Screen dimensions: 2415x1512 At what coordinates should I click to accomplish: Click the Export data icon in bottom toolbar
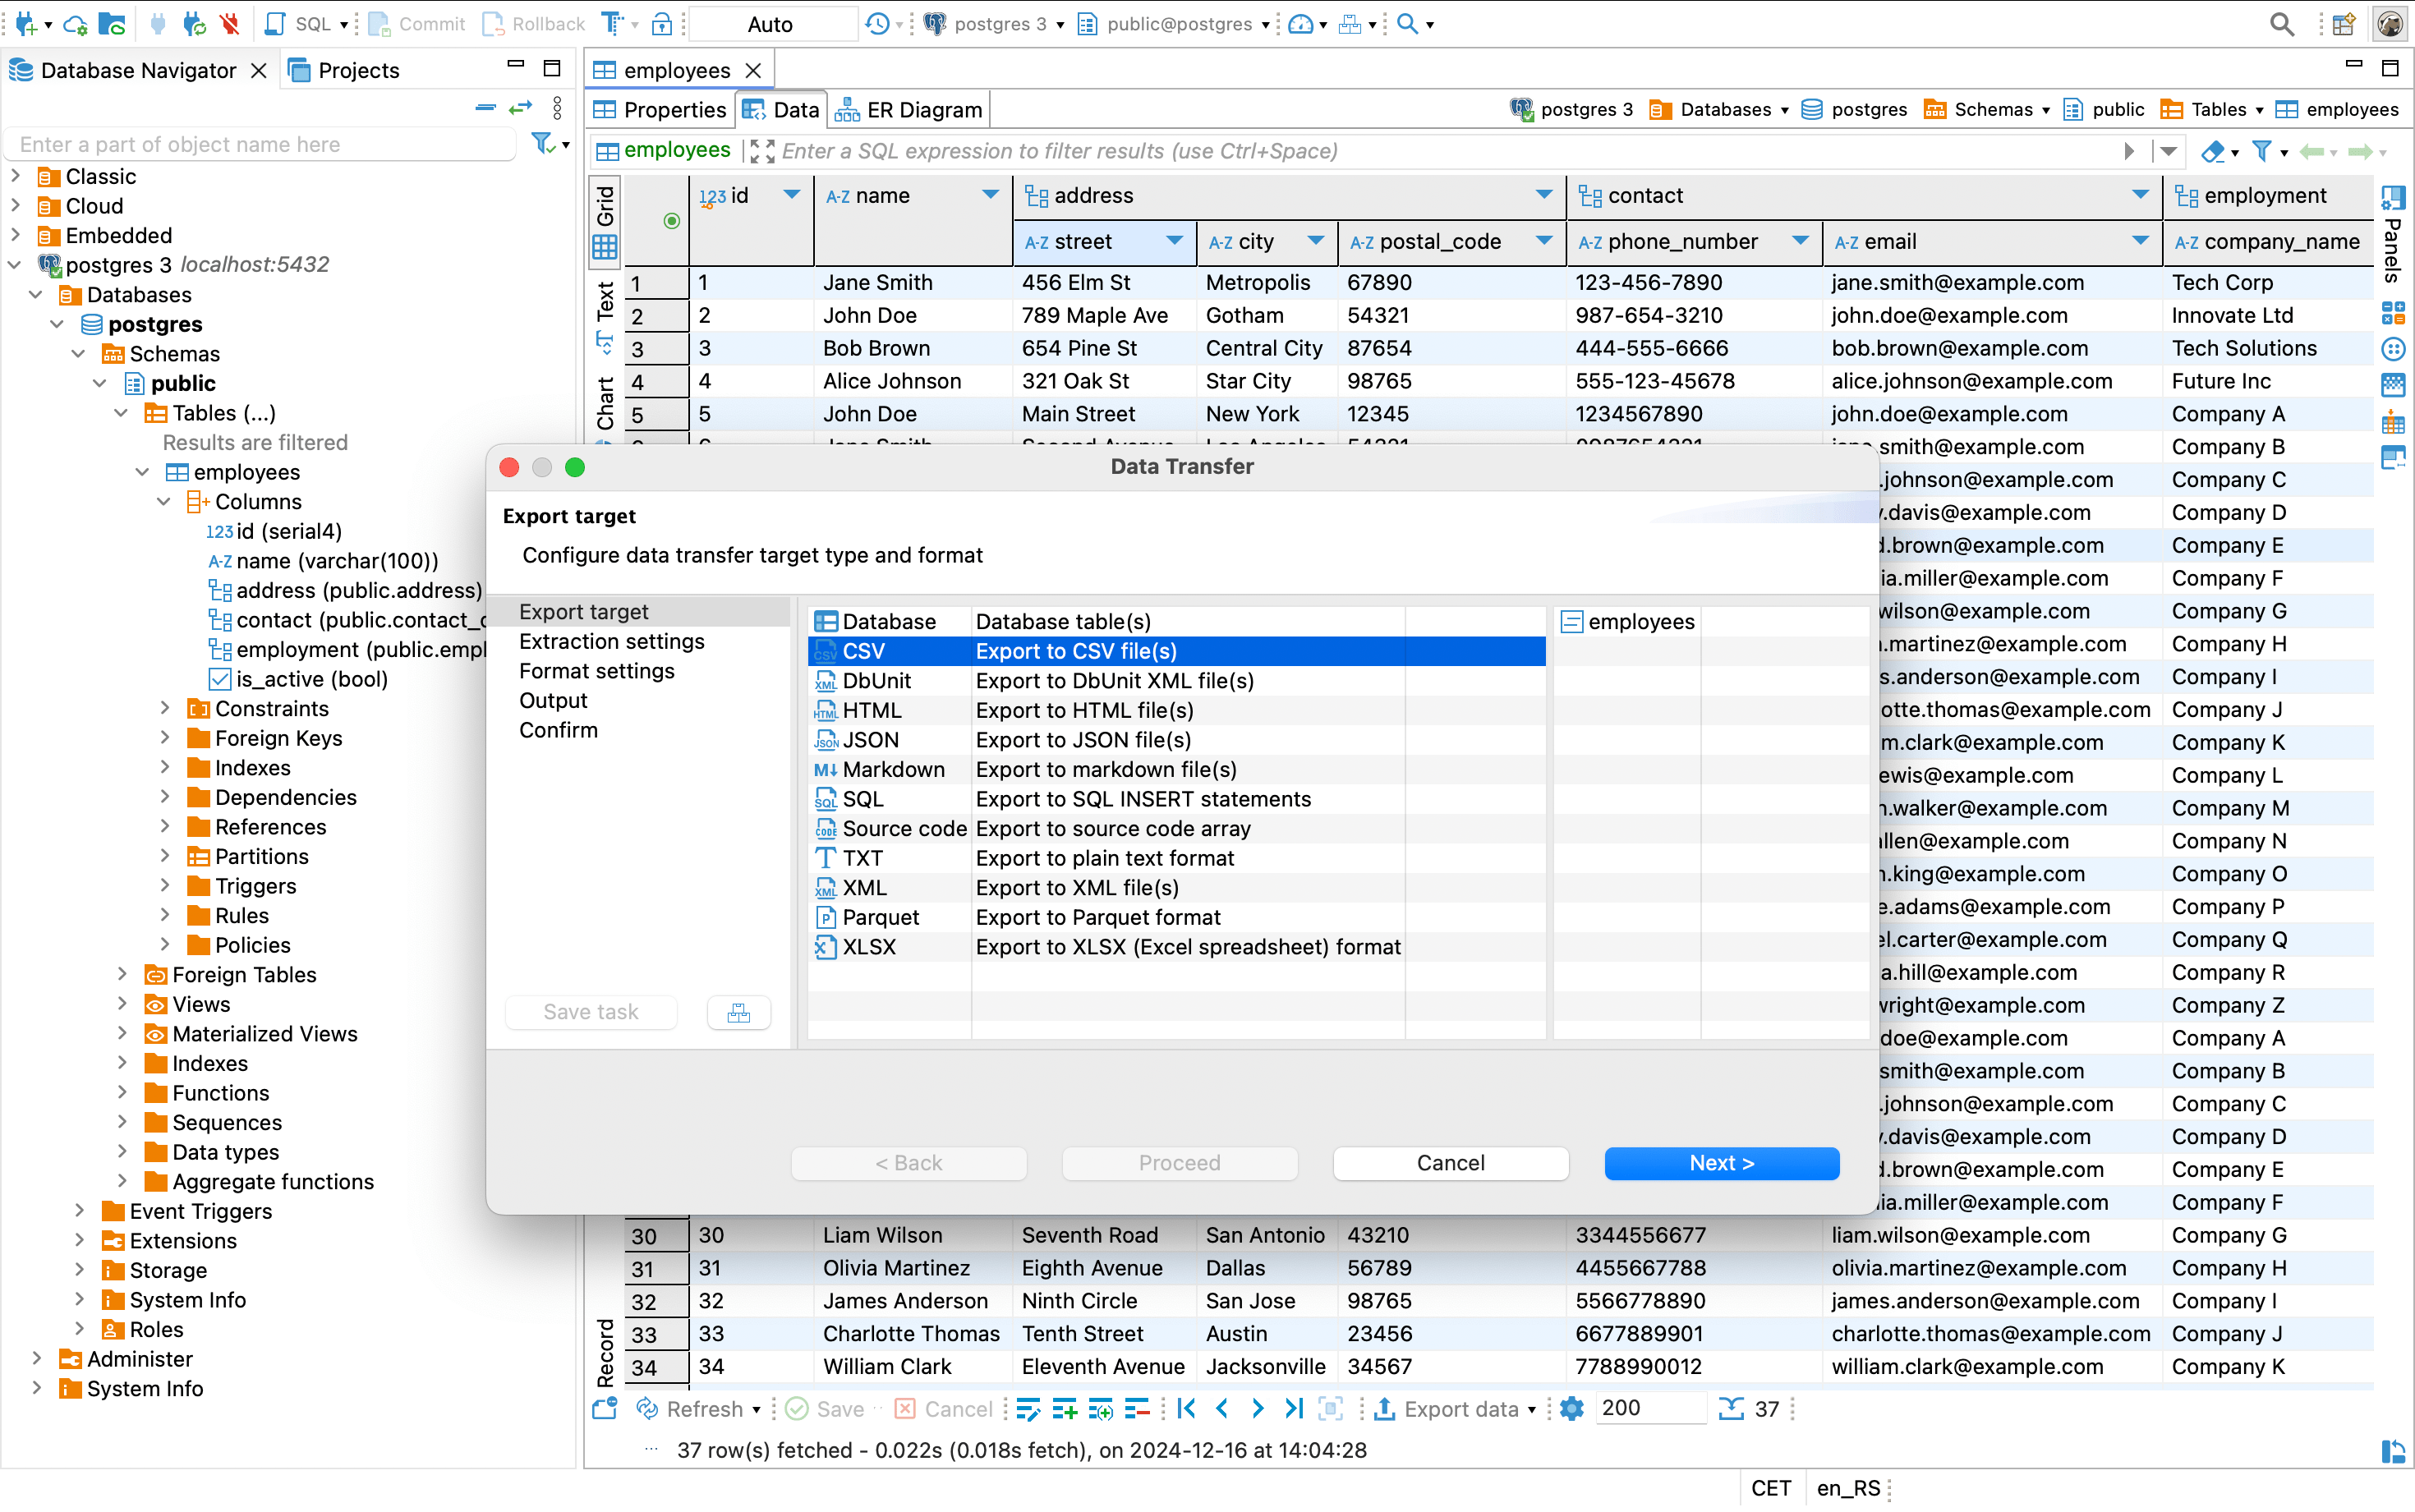(x=1384, y=1408)
